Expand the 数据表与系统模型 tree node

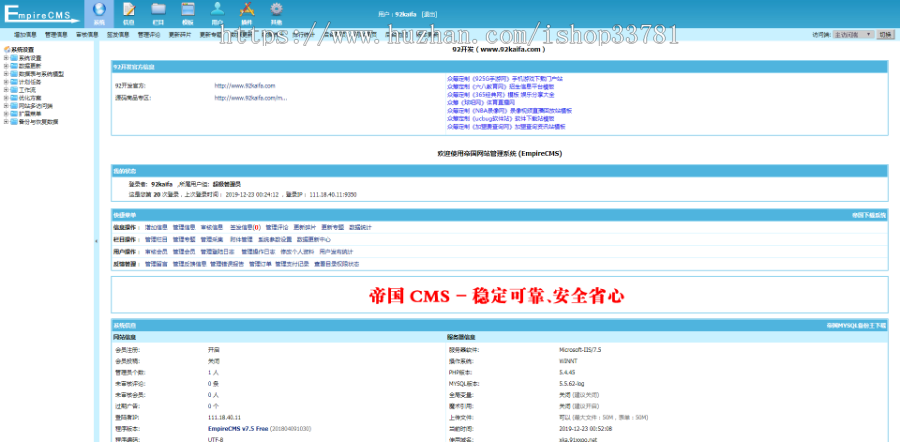point(6,74)
